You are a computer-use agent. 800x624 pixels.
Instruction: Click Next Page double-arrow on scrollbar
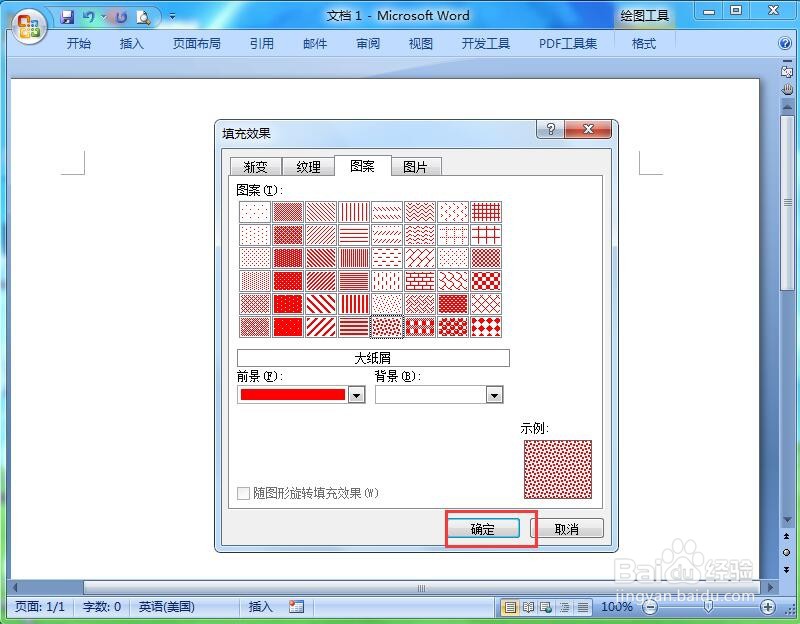[786, 569]
